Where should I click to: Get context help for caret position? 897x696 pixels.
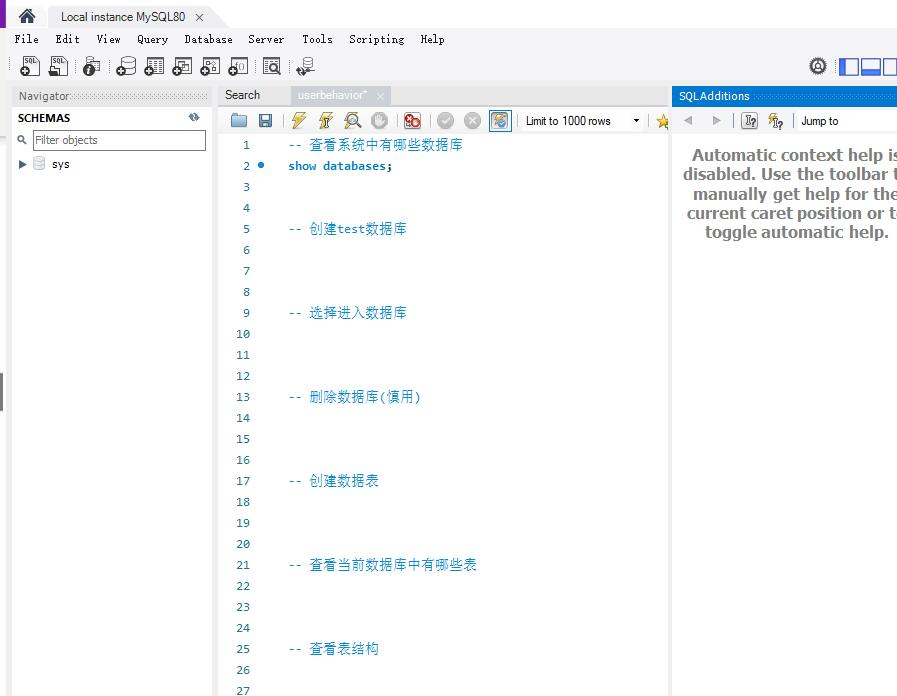coord(749,121)
